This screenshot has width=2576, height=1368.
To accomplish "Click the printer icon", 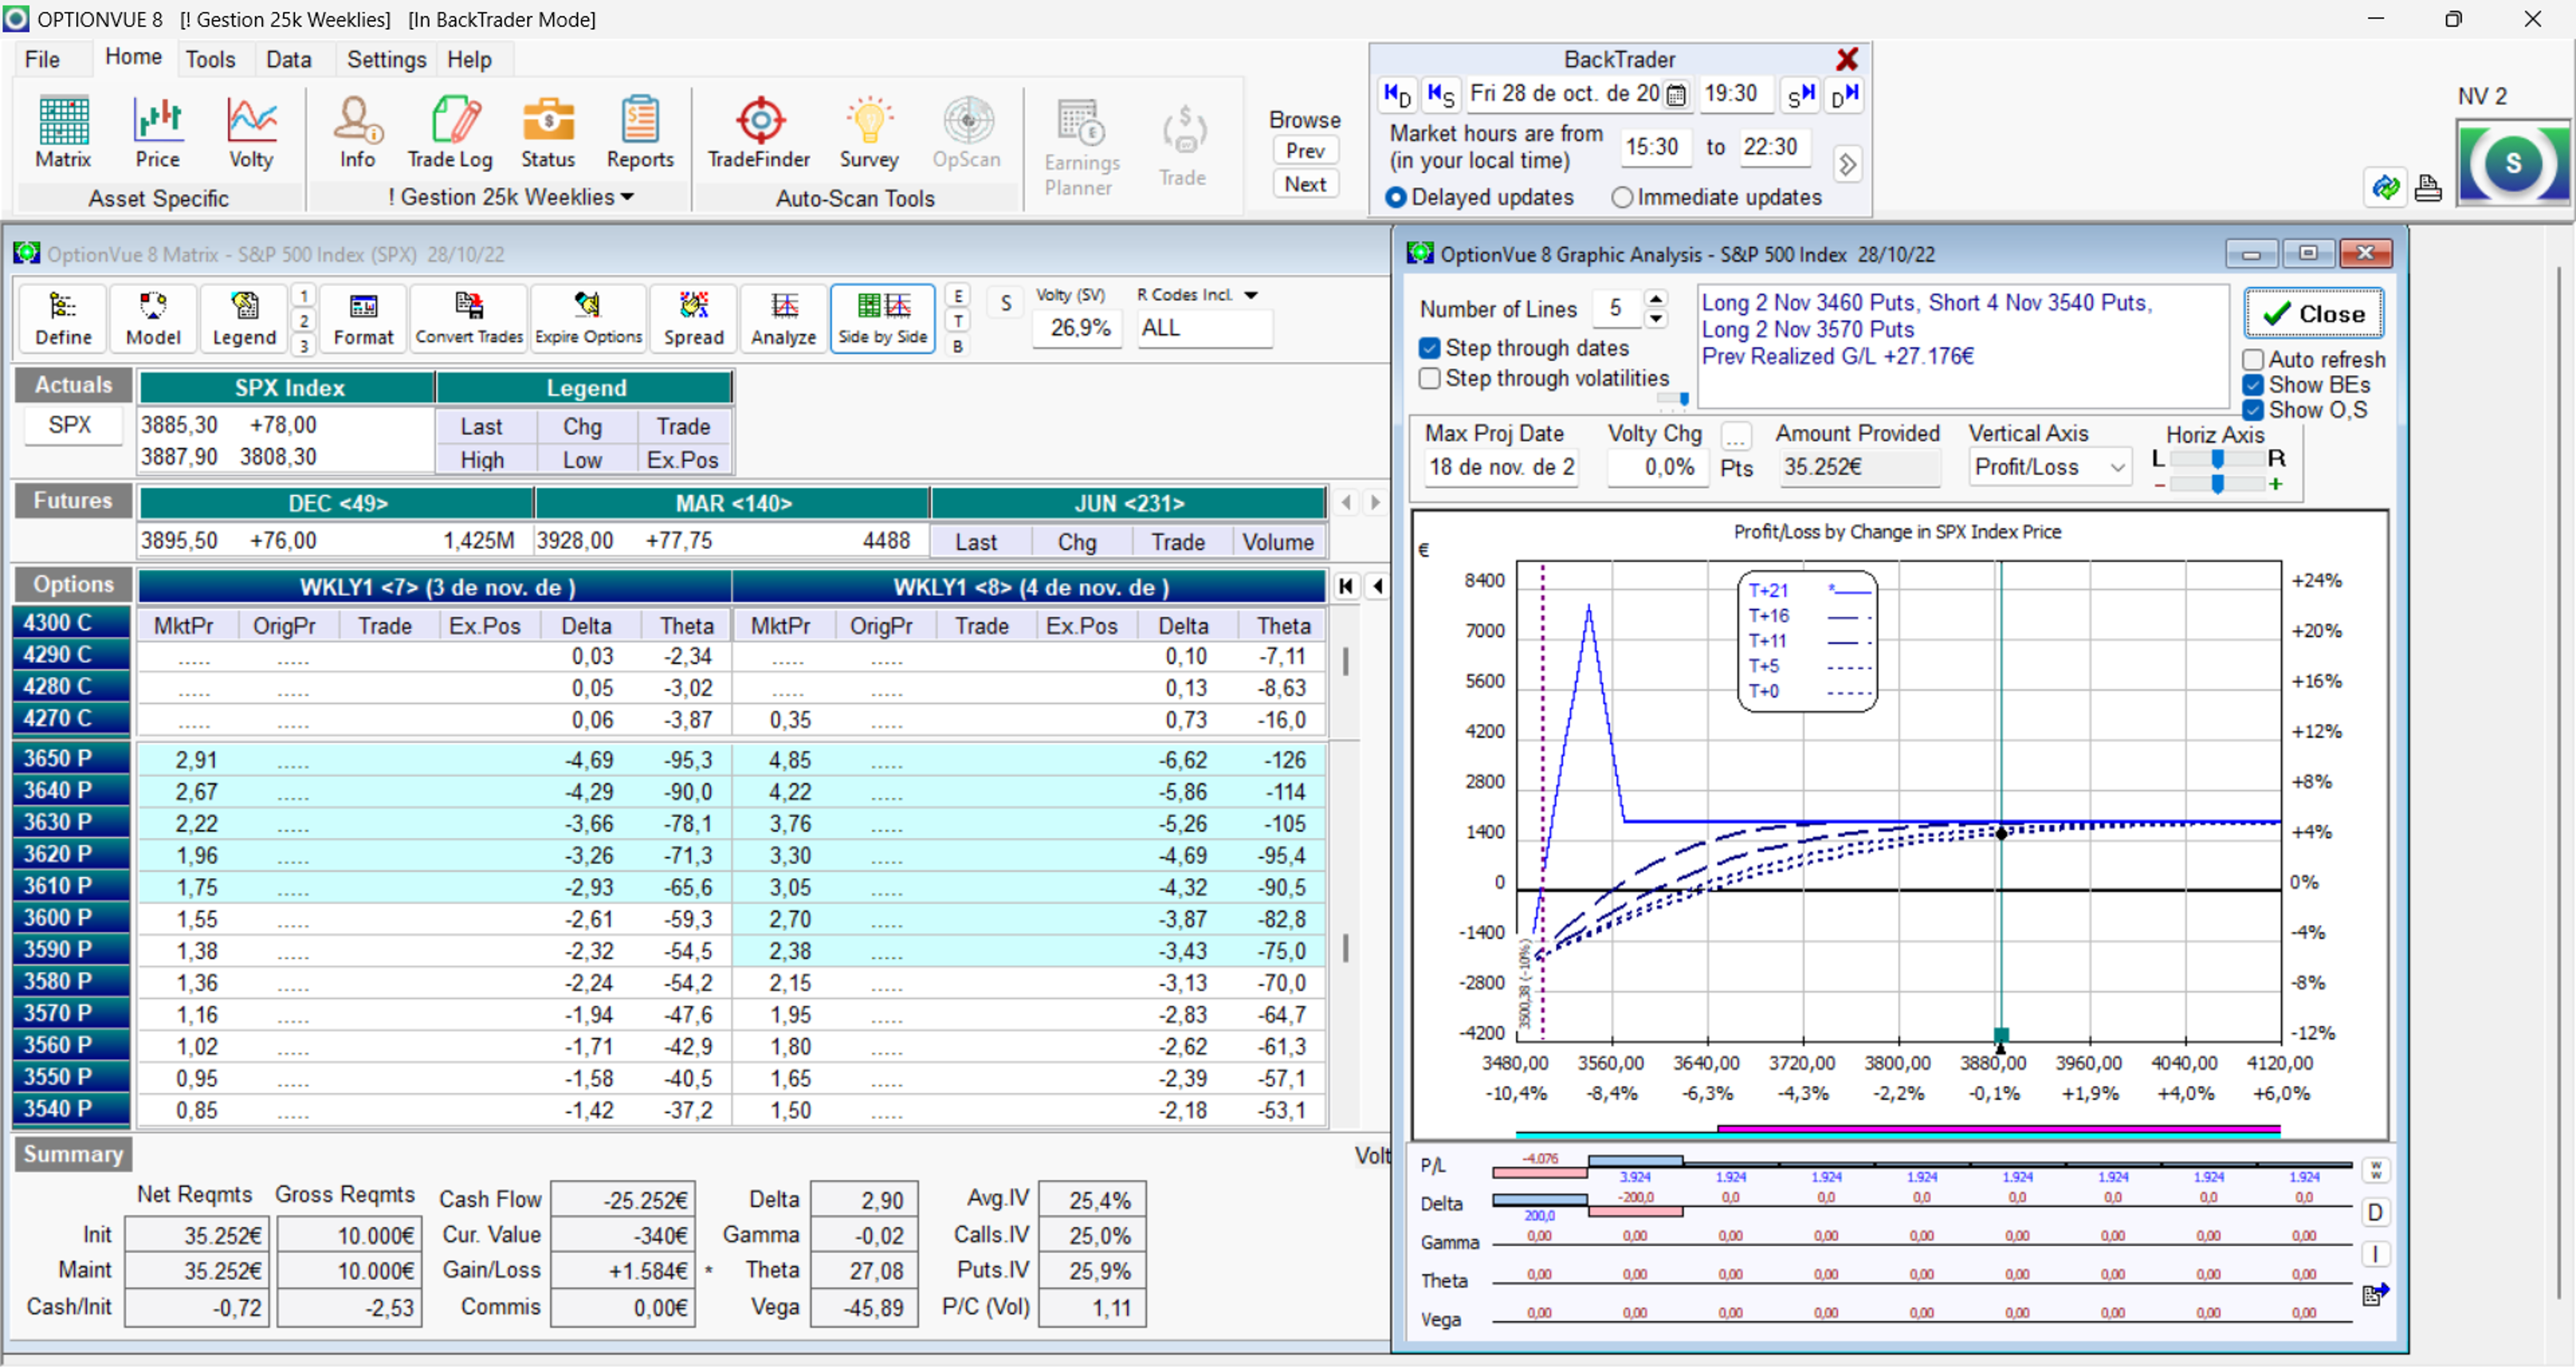I will [2428, 188].
